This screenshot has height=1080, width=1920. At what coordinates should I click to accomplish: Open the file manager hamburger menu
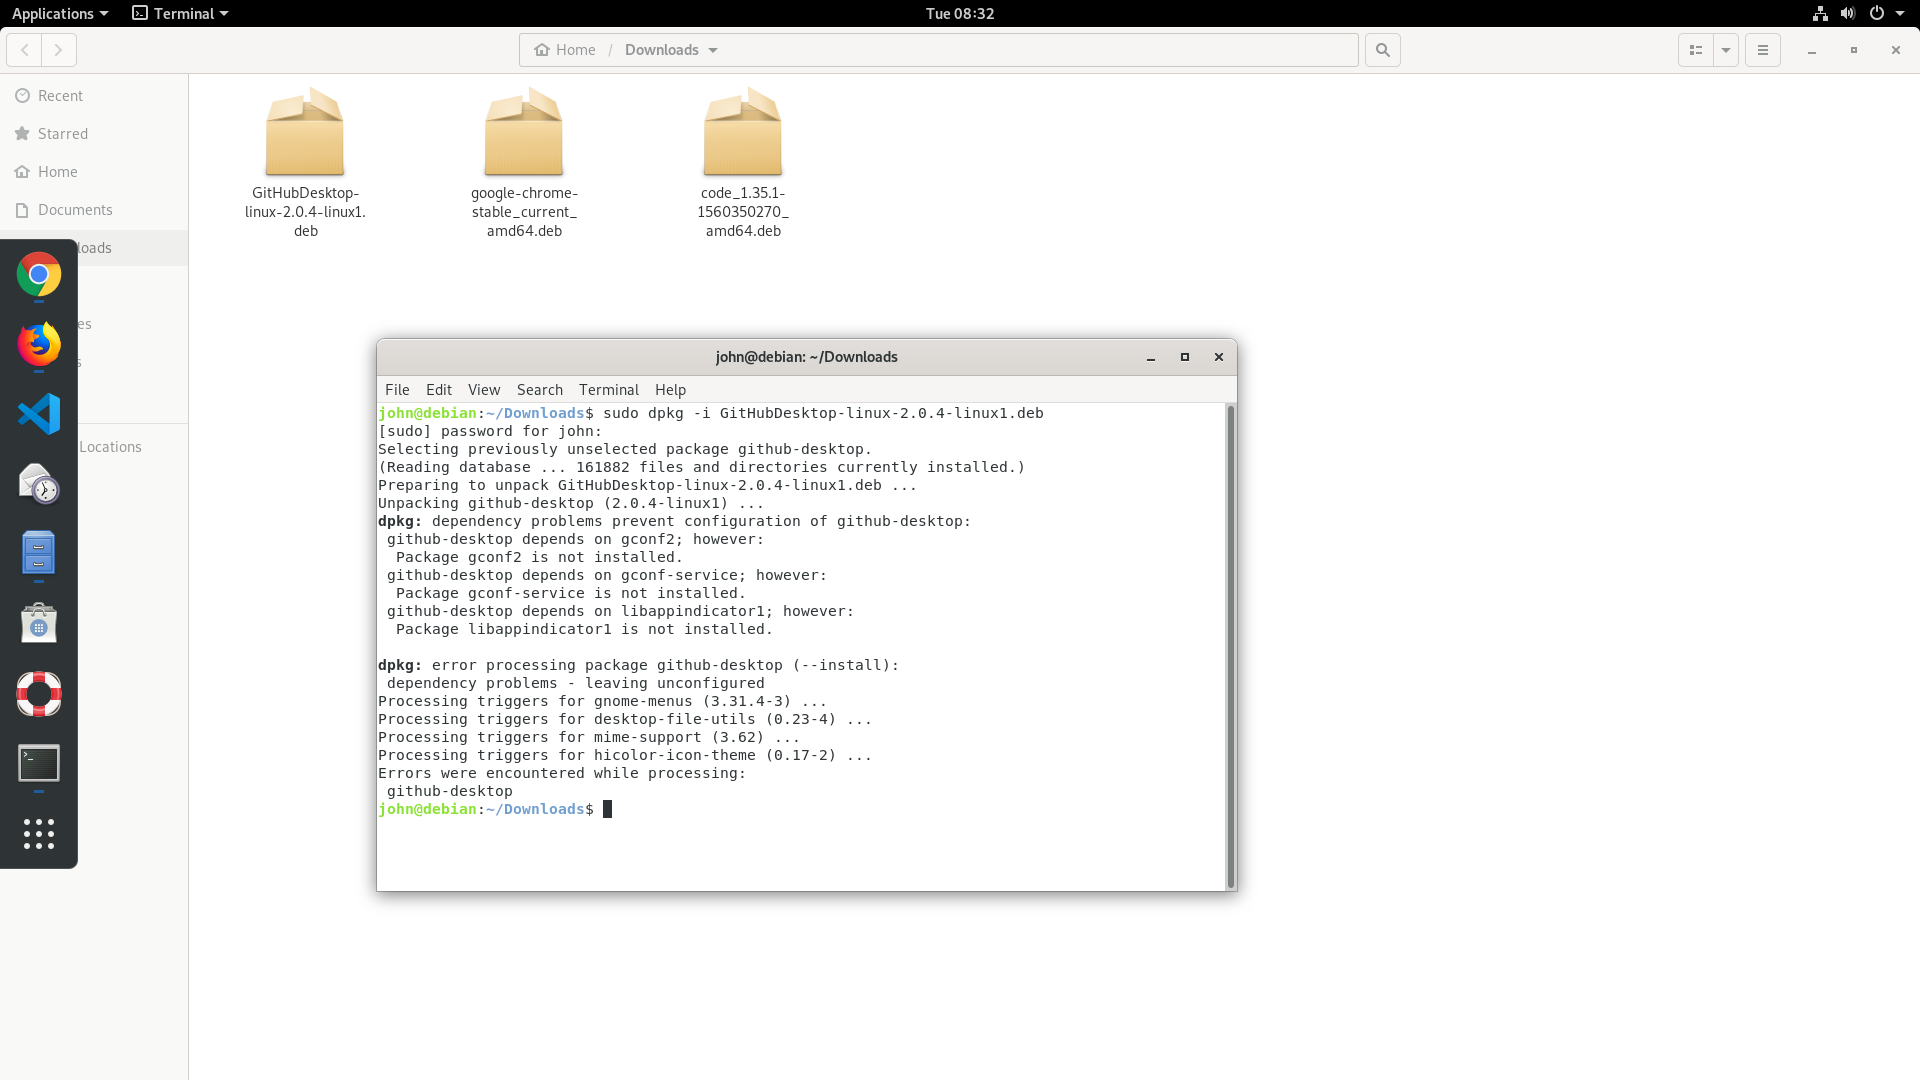click(x=1763, y=50)
